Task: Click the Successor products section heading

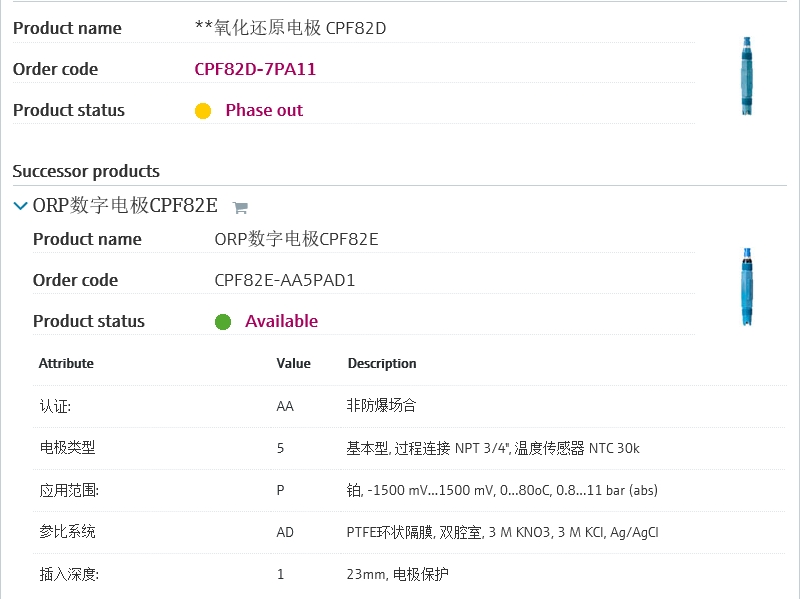Action: [x=86, y=171]
